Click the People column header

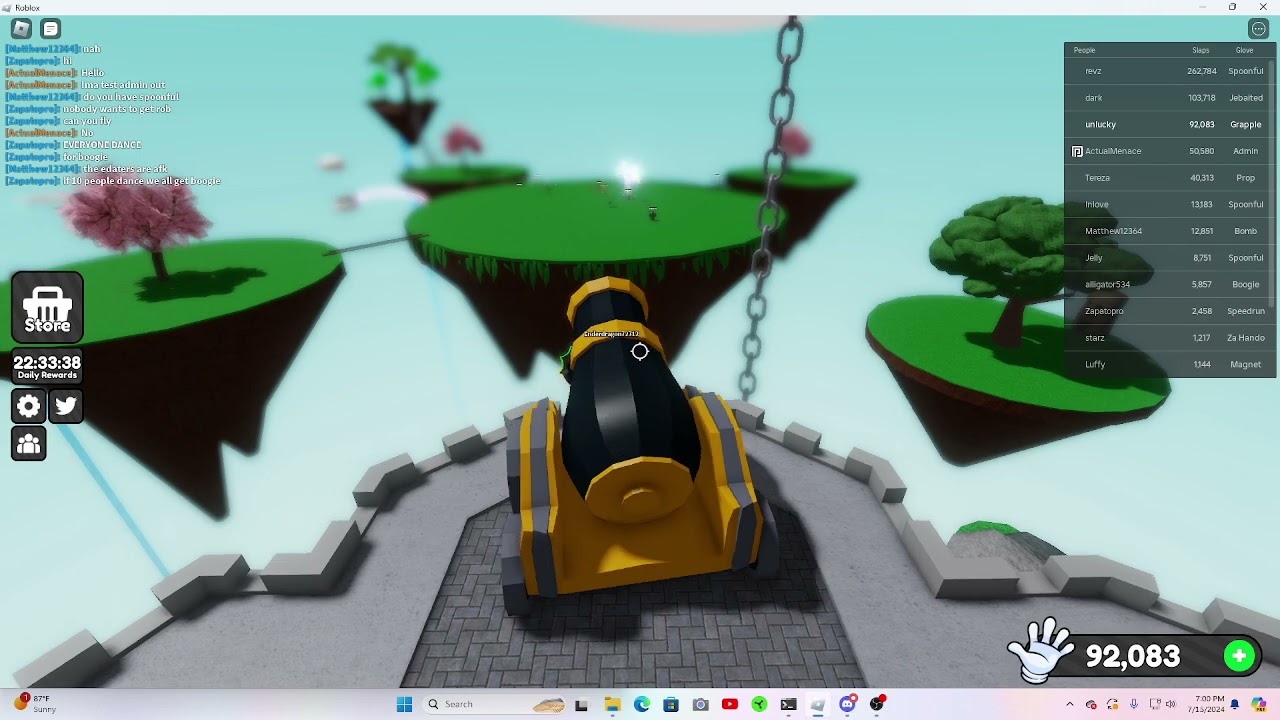click(x=1084, y=50)
